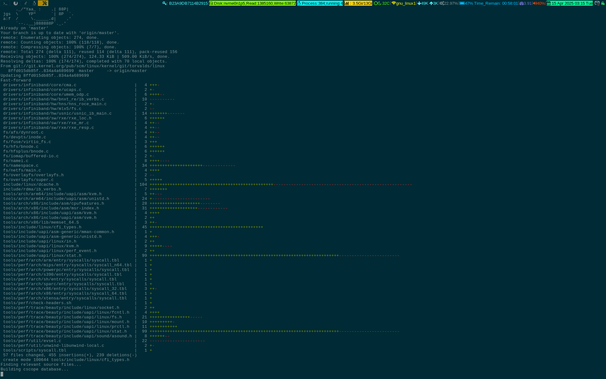Click fs/overlayfs/super.c file row

coord(83,180)
